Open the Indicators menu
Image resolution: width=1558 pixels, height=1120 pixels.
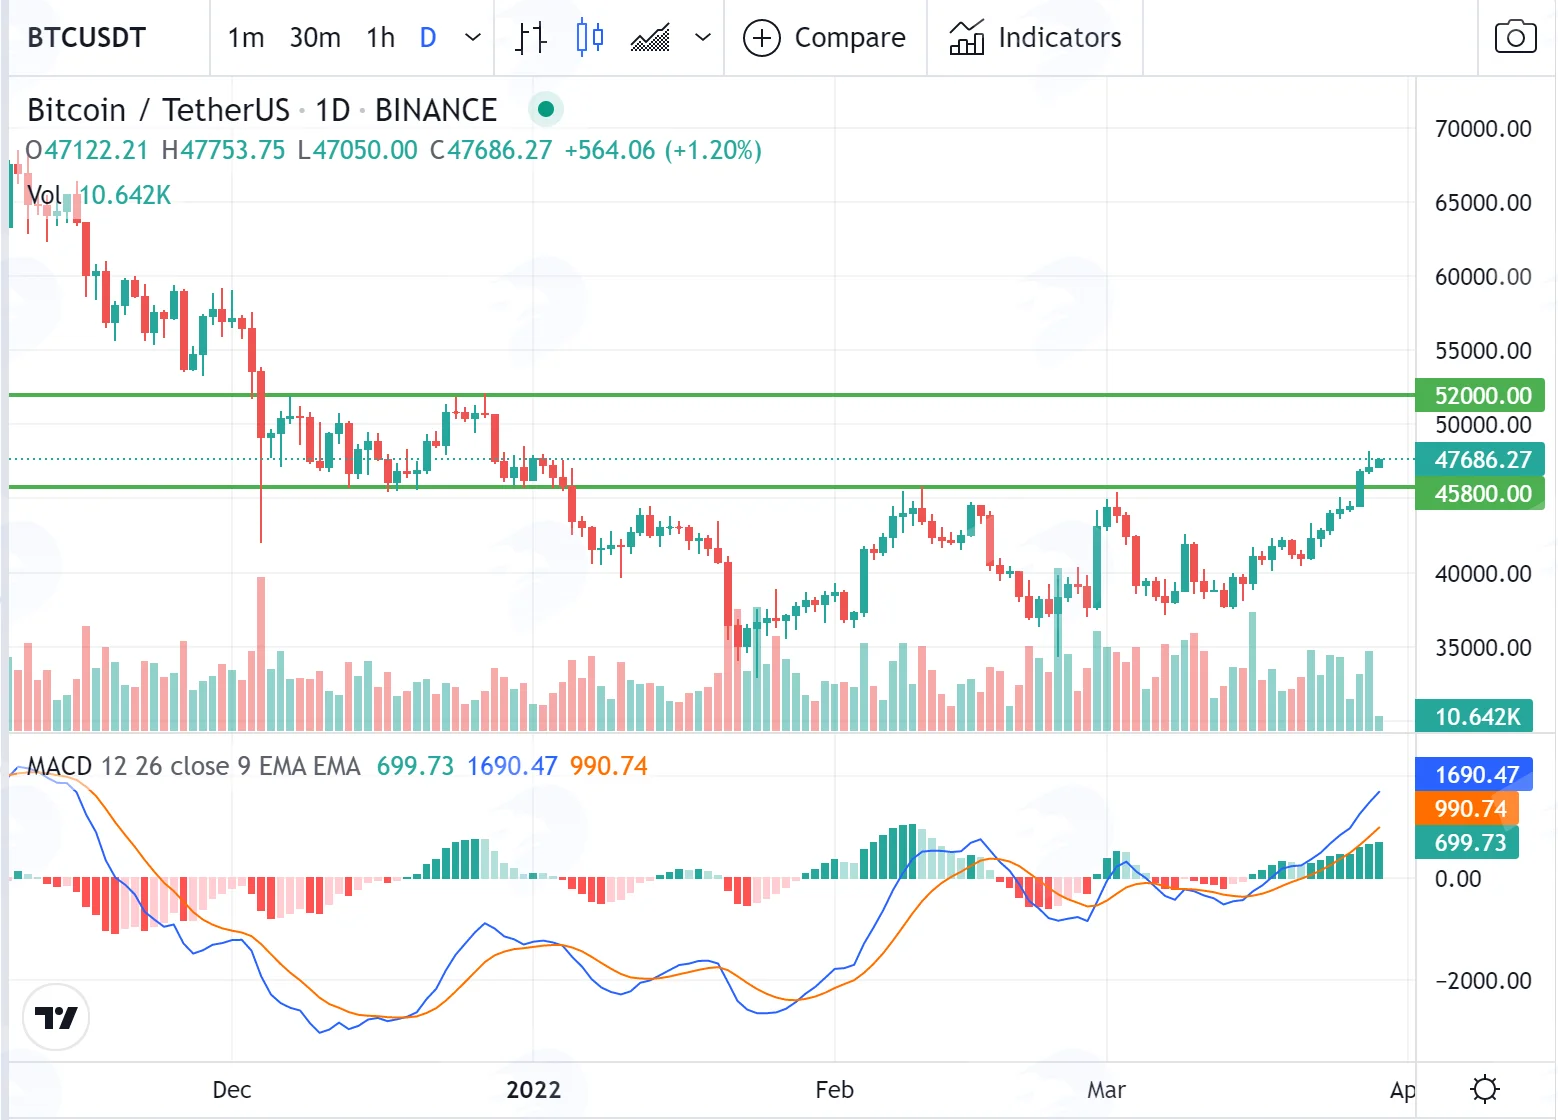[x=1035, y=38]
